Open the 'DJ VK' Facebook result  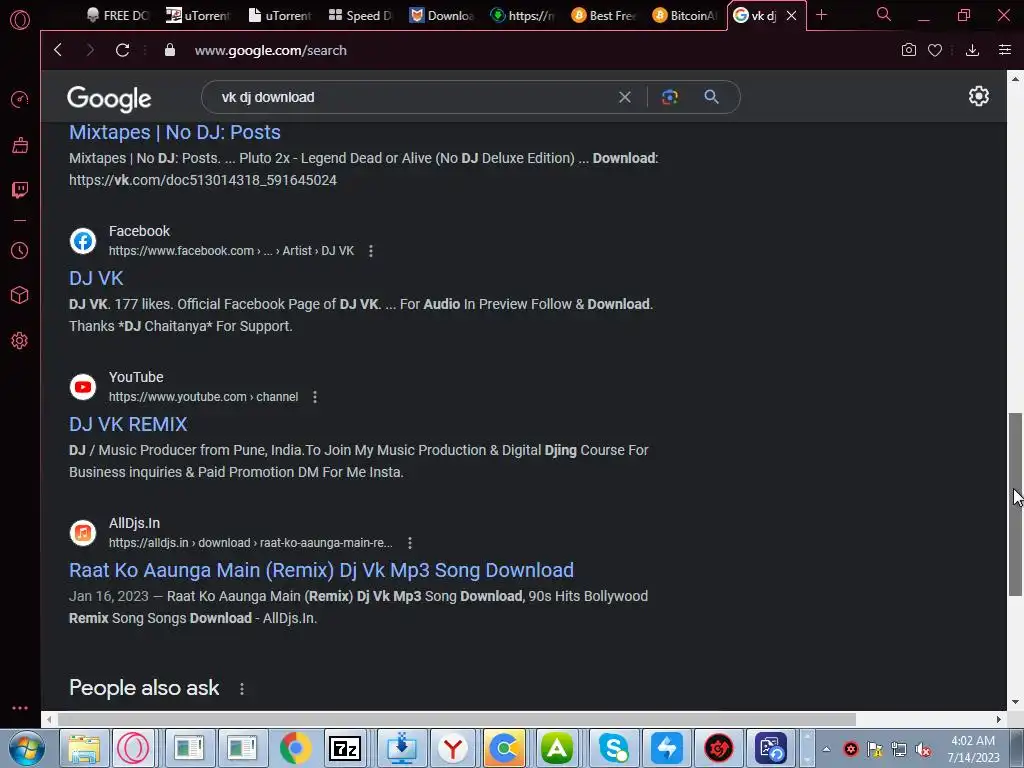96,278
